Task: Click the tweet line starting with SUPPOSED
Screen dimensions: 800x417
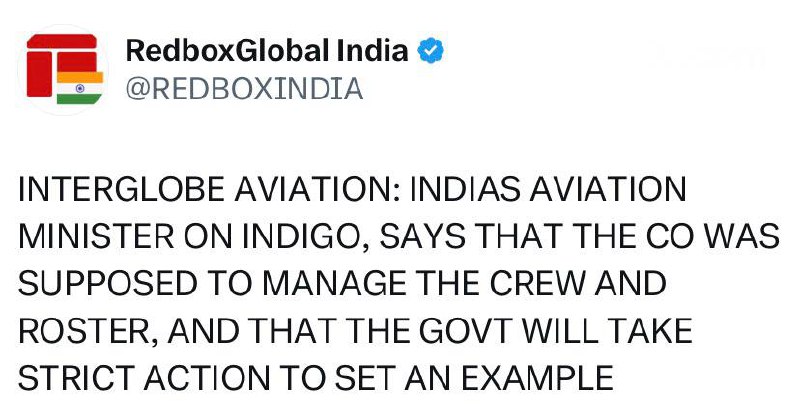Action: pos(342,284)
